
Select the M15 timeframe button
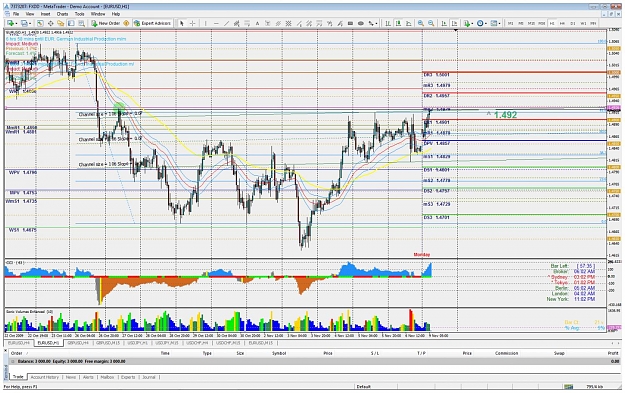point(531,23)
